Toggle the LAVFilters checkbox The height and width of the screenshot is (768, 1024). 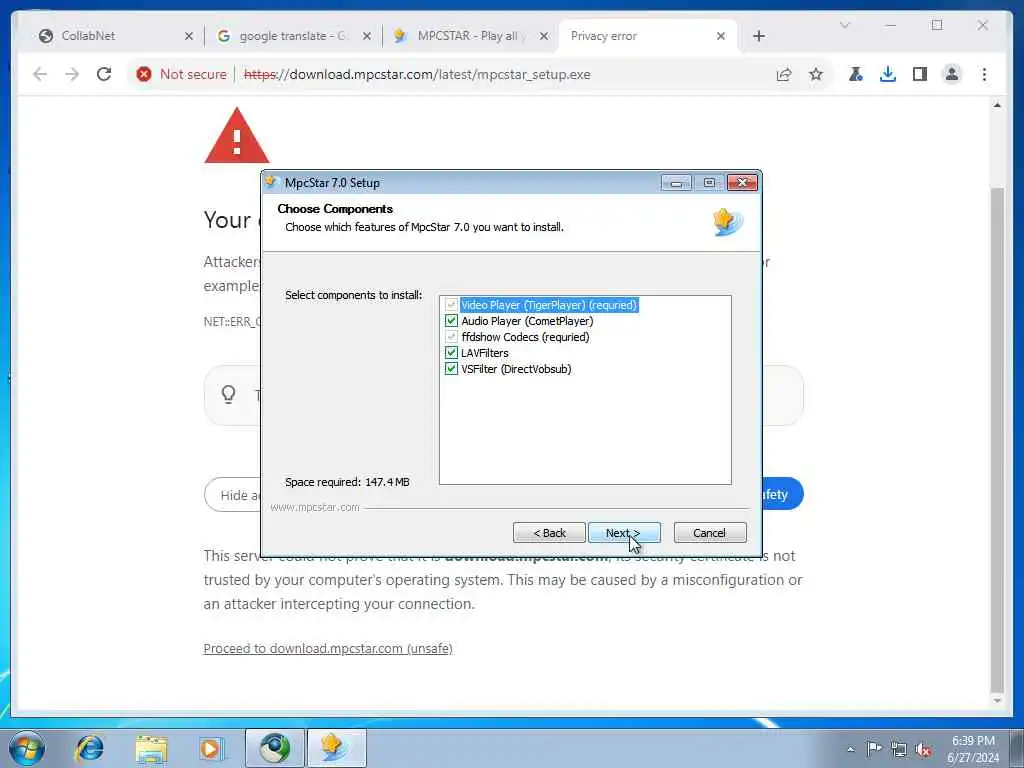point(451,353)
